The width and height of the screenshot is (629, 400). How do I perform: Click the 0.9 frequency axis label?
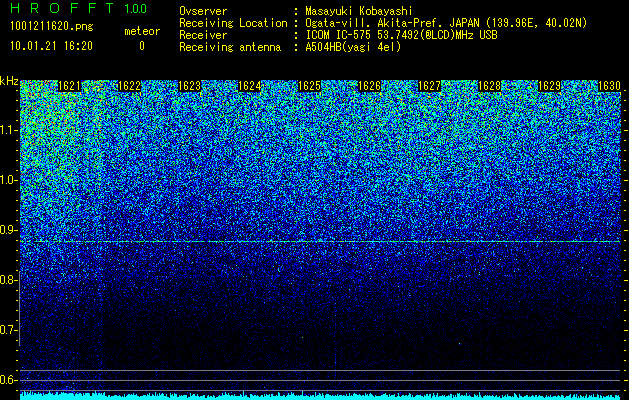point(8,230)
